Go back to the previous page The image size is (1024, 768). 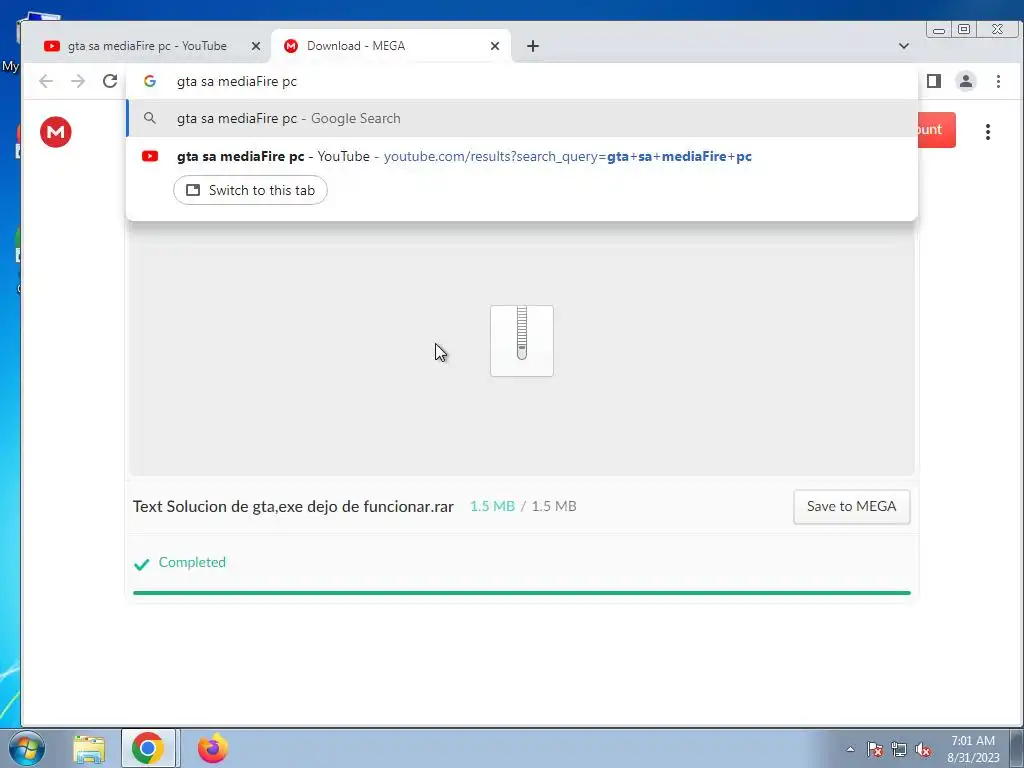(46, 81)
